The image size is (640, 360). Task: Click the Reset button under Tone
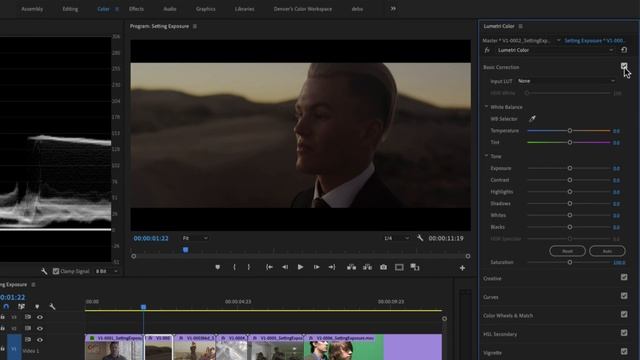[x=567, y=251]
